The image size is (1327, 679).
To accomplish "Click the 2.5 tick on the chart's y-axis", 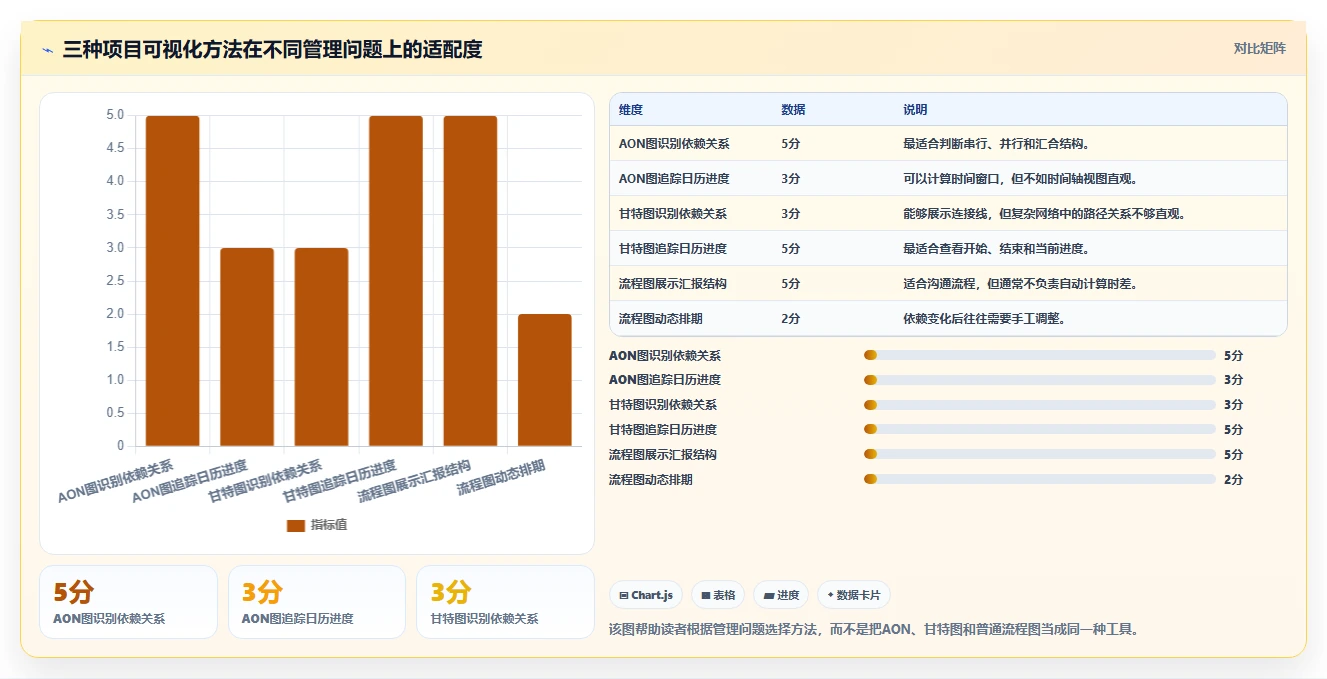I will coord(115,281).
